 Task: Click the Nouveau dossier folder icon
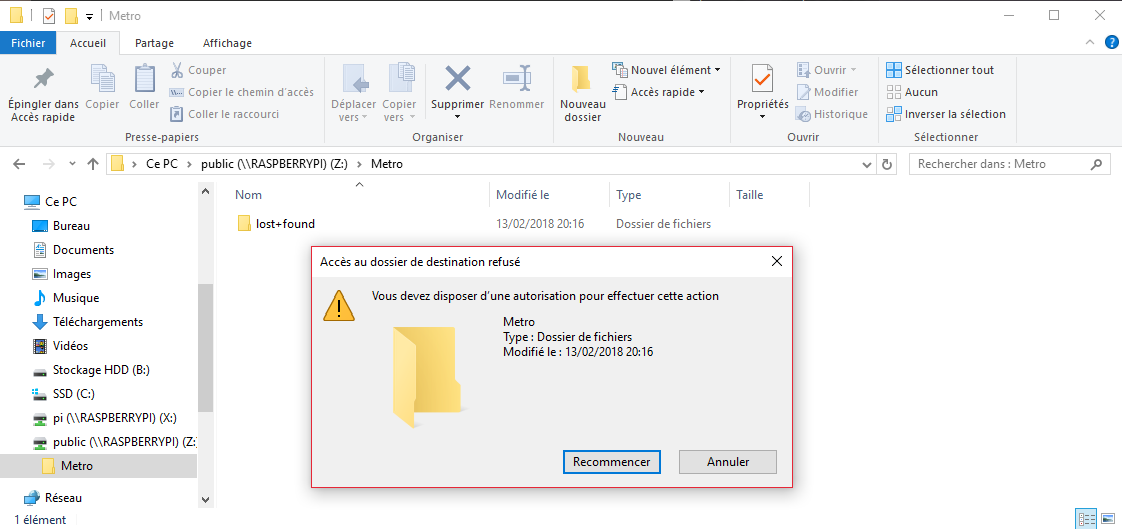point(582,79)
